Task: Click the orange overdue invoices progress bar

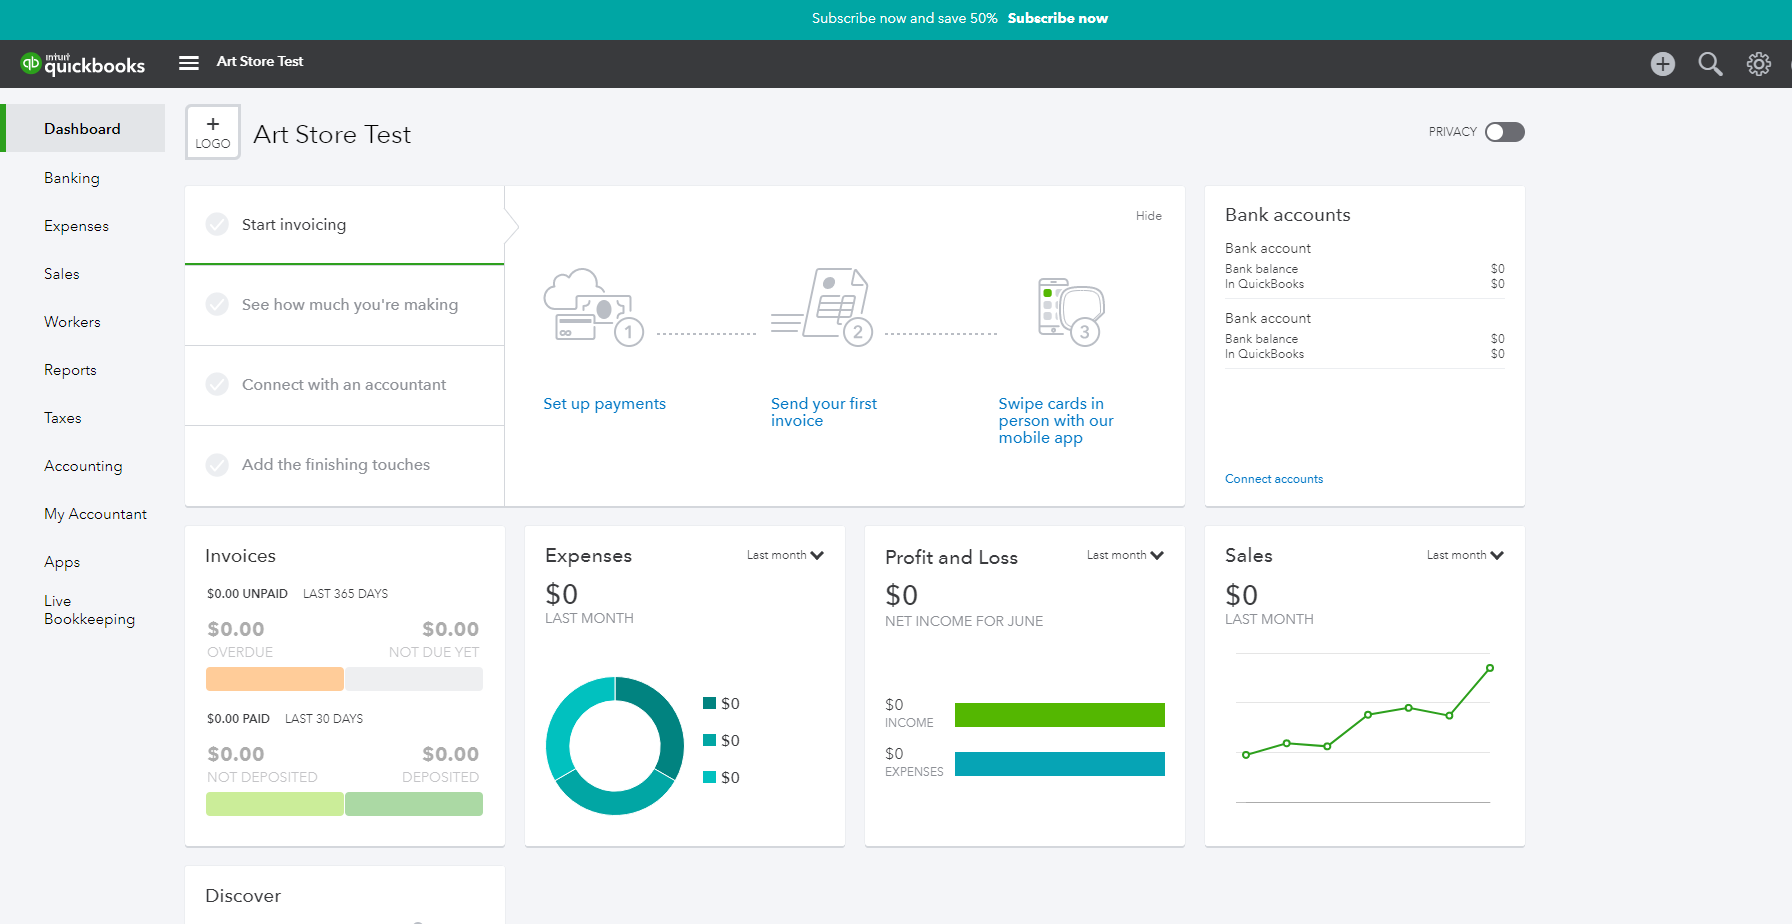Action: pos(274,678)
